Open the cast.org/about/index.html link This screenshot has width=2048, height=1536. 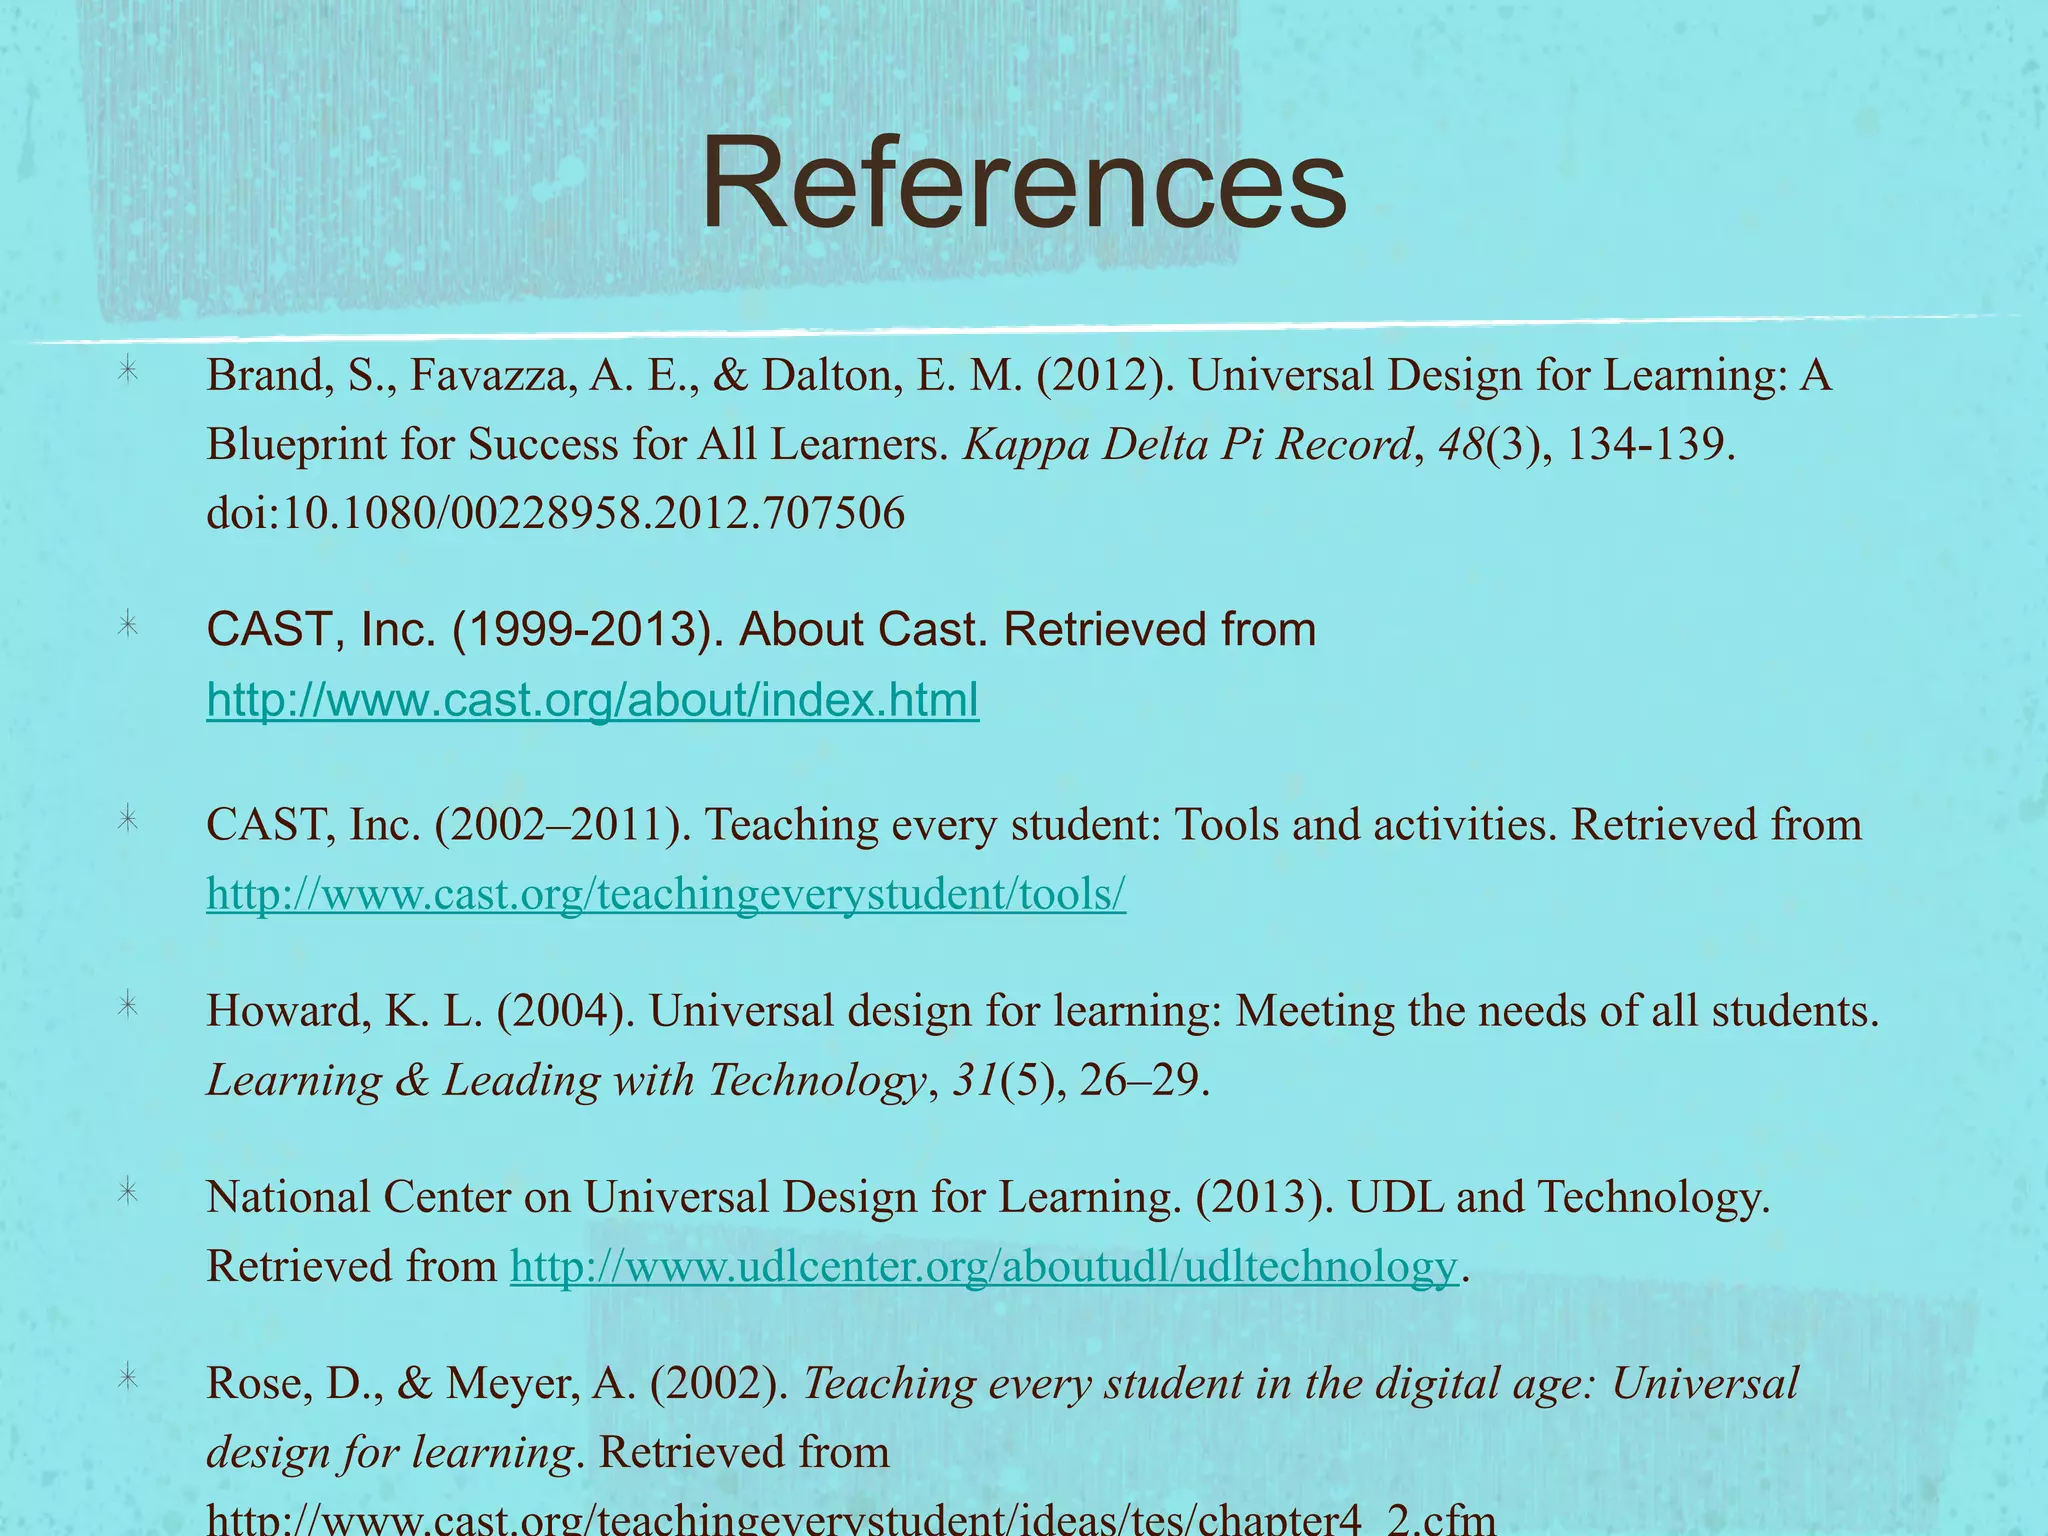(x=592, y=699)
